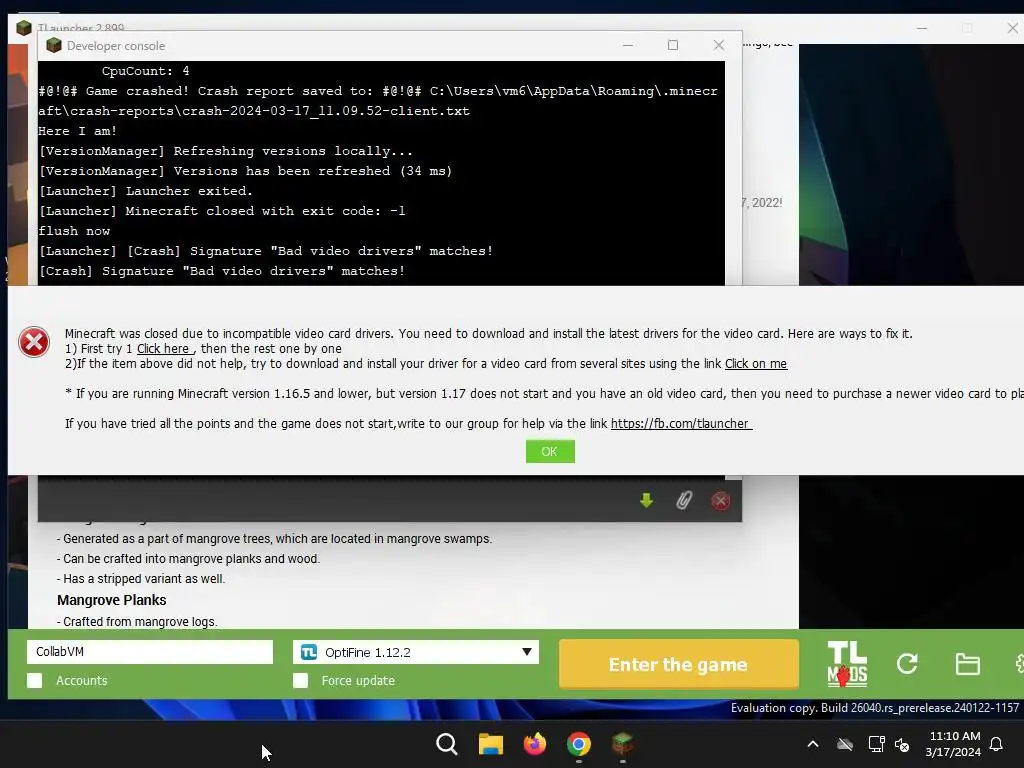Toggle the Accounts checkbox
This screenshot has width=1024, height=768.
pos(35,680)
